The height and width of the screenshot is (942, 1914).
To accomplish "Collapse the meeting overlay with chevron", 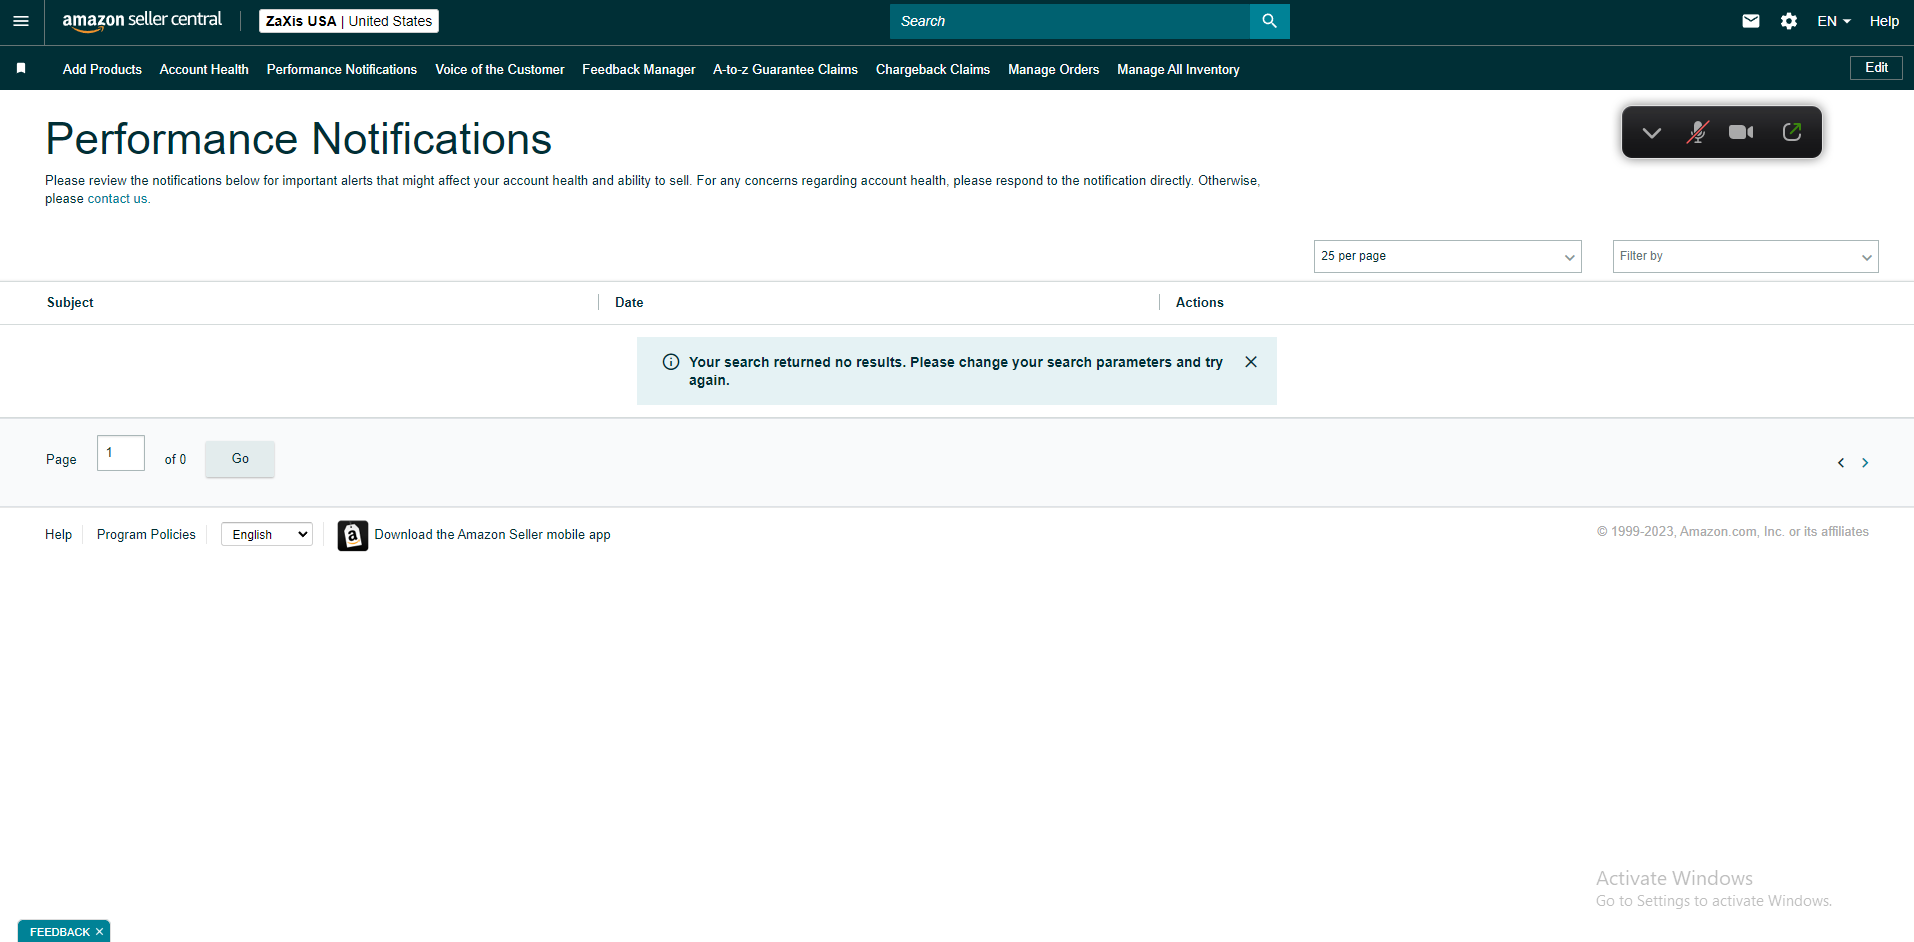I will 1651,132.
